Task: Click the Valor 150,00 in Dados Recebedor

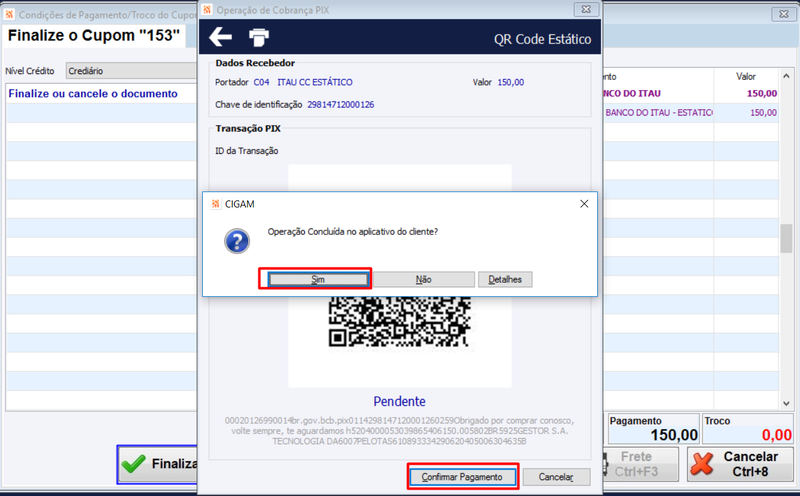Action: point(511,82)
